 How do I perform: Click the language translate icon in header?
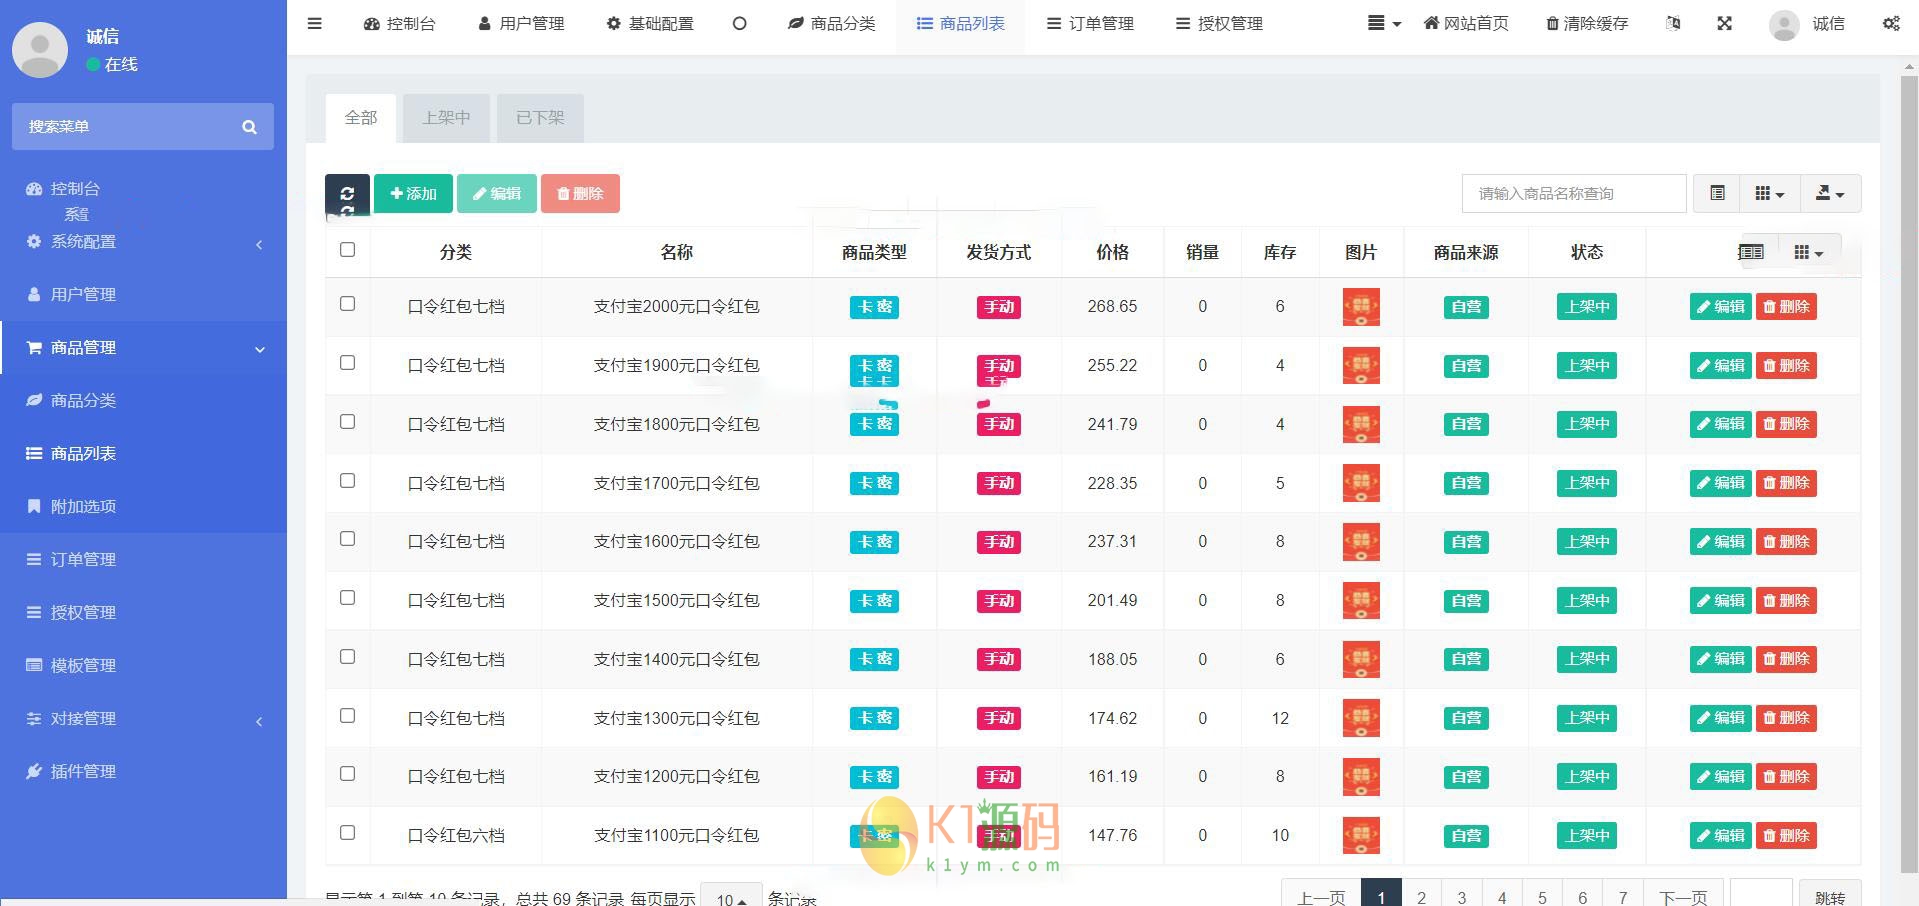tap(1673, 23)
